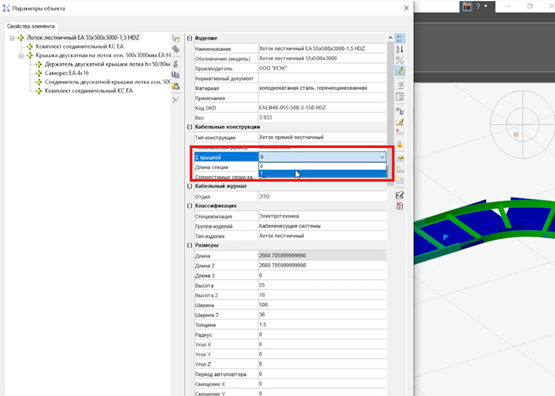Viewport: 555px width, 396px height.
Task: Click the 'Производитель' value ООО "ИЭК"
Action: click(x=322, y=68)
